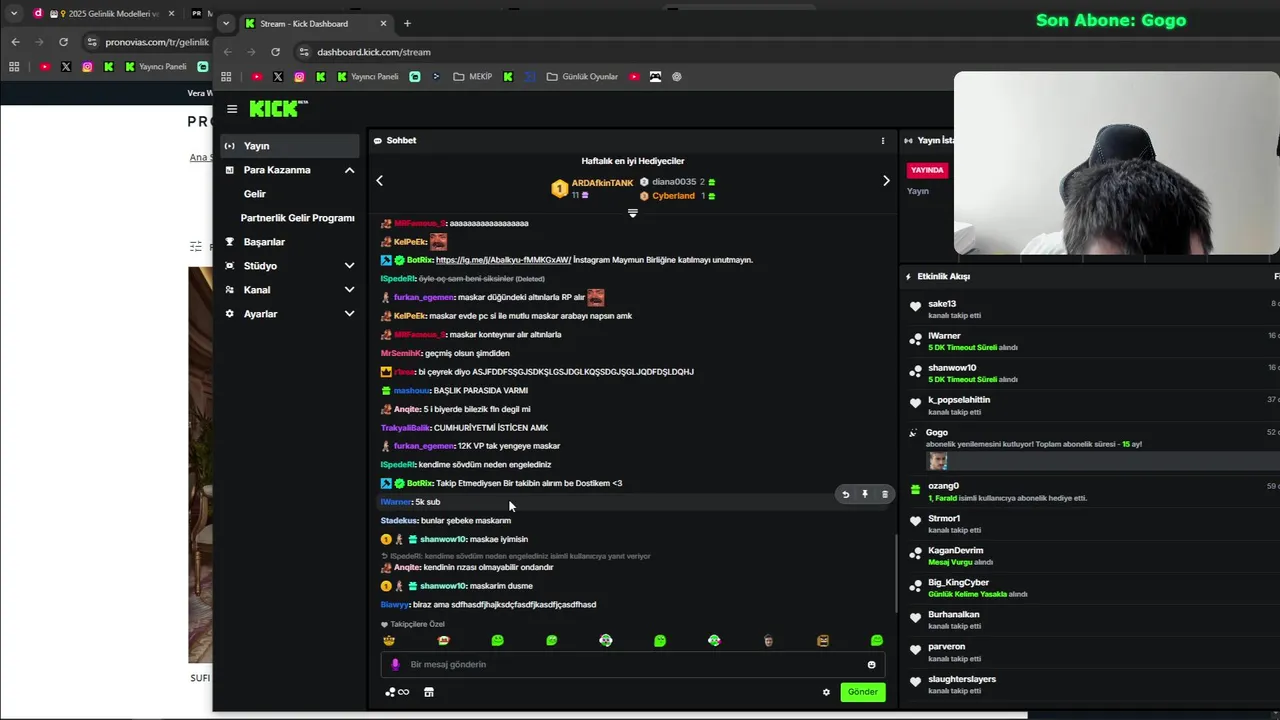Image resolution: width=1280 pixels, height=720 pixels.
Task: Open the chat three-dot options menu
Action: tap(883, 141)
